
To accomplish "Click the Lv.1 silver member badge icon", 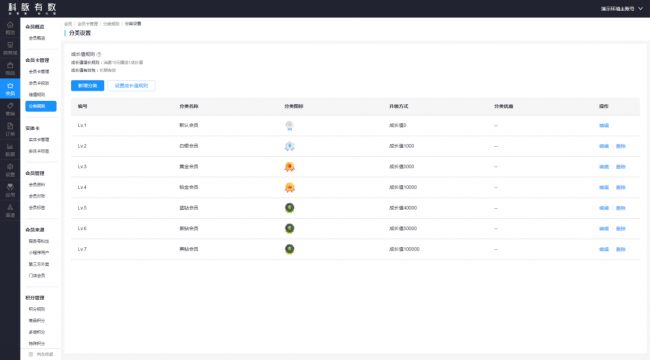I will [x=289, y=125].
